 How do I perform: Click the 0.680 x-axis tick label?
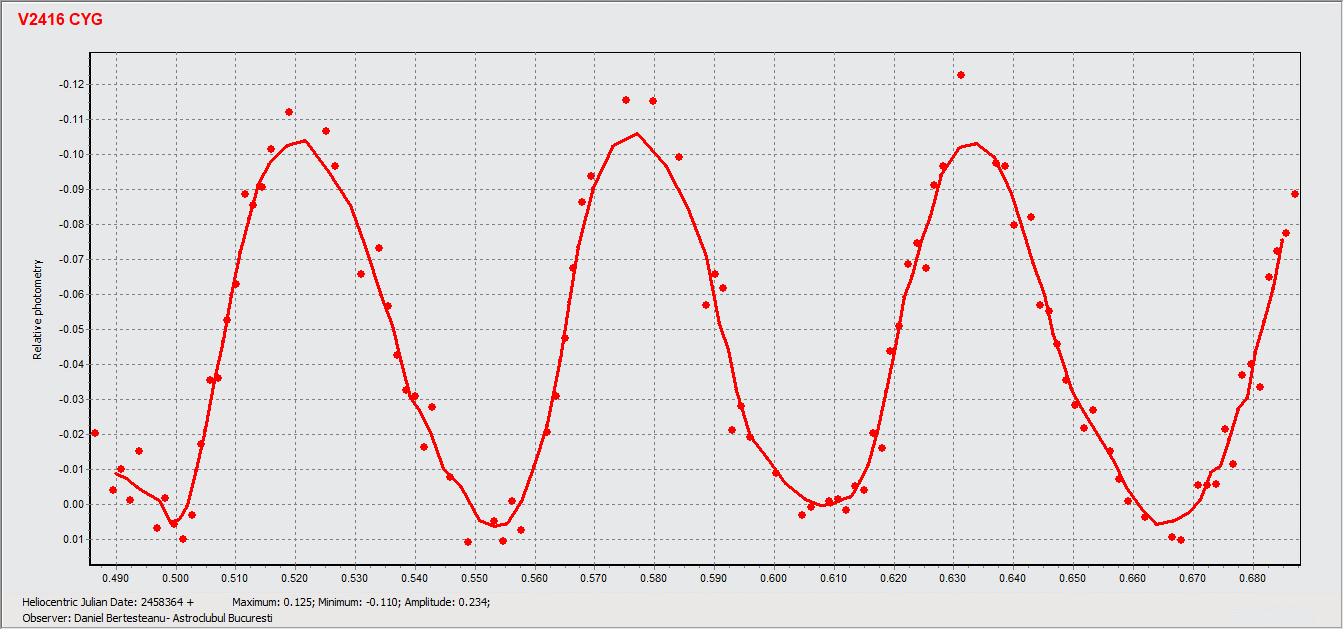(1252, 578)
